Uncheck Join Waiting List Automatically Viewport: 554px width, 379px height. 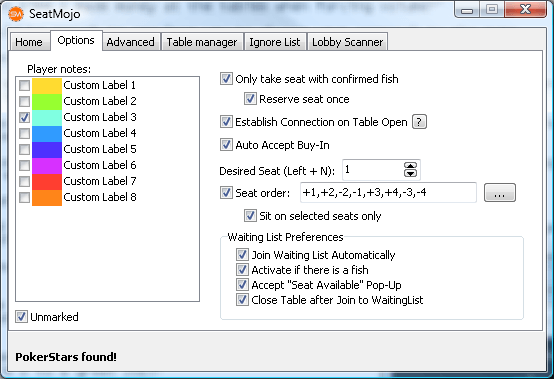pyautogui.click(x=242, y=254)
